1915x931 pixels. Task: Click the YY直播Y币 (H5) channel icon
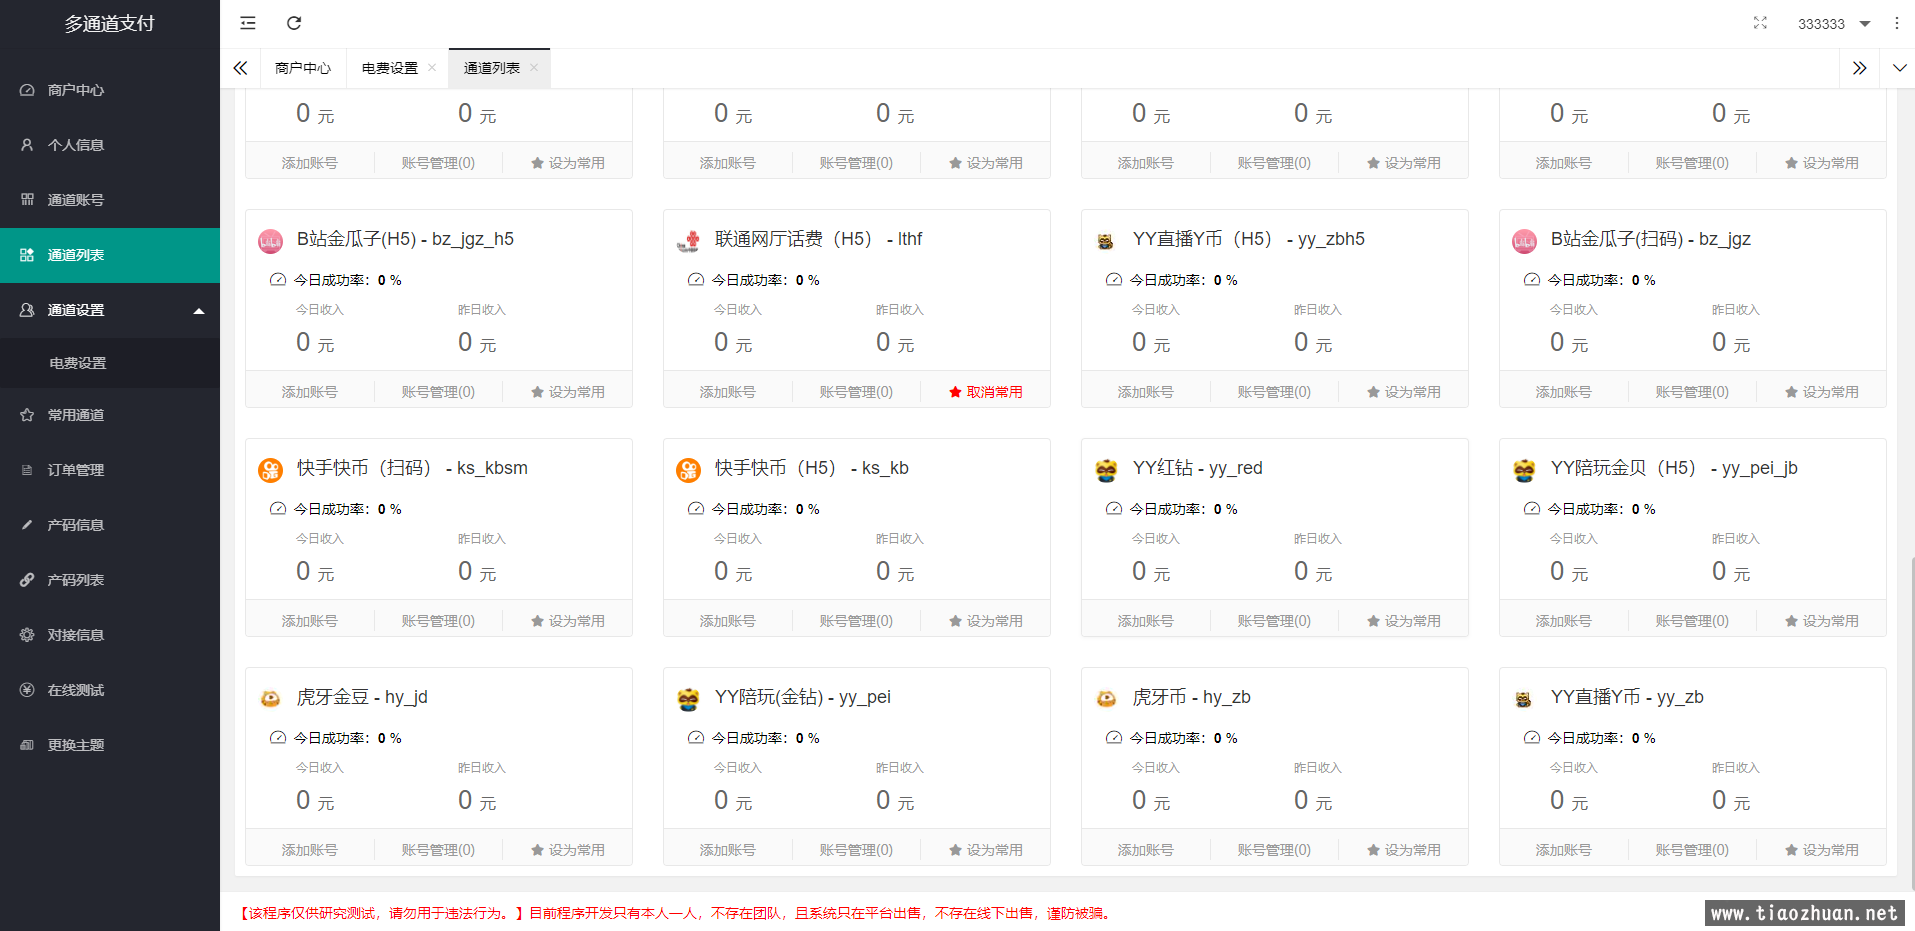pos(1106,241)
